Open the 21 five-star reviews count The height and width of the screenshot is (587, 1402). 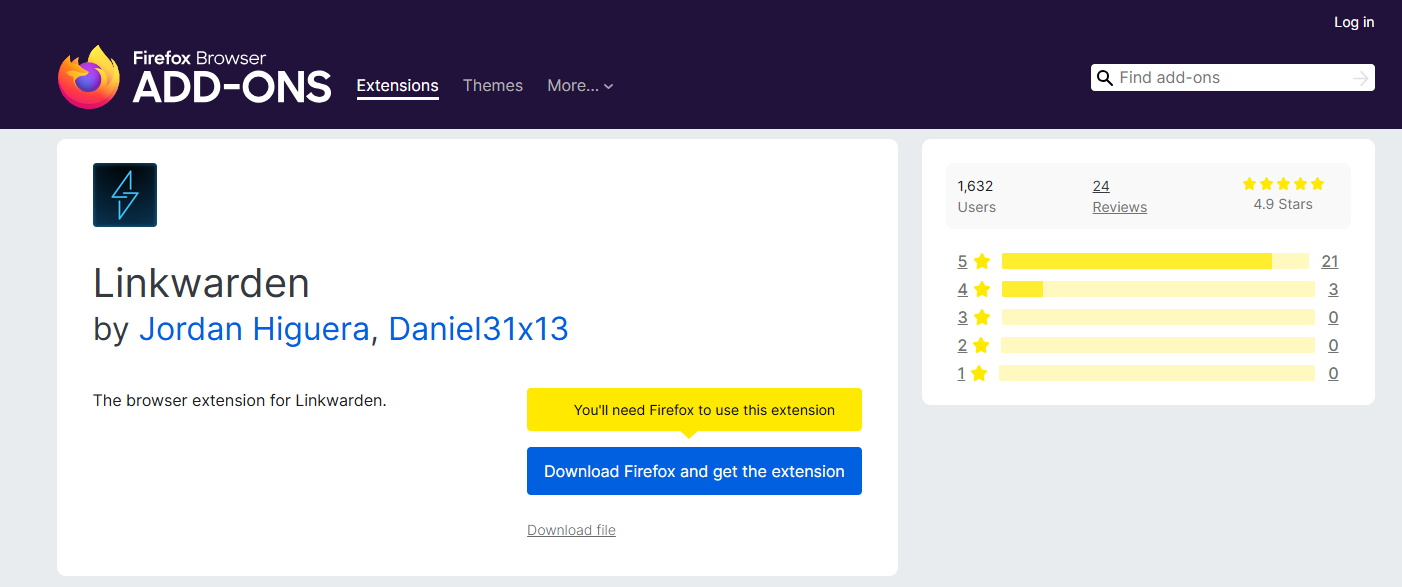[x=1329, y=261]
